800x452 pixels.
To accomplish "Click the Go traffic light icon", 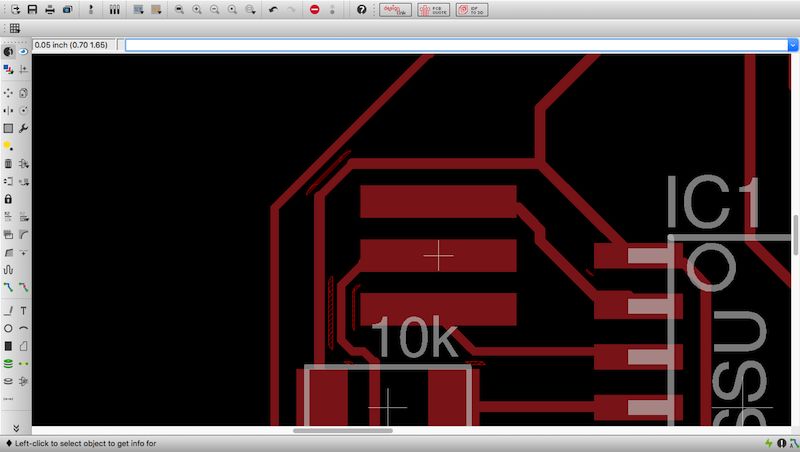I will (x=332, y=9).
